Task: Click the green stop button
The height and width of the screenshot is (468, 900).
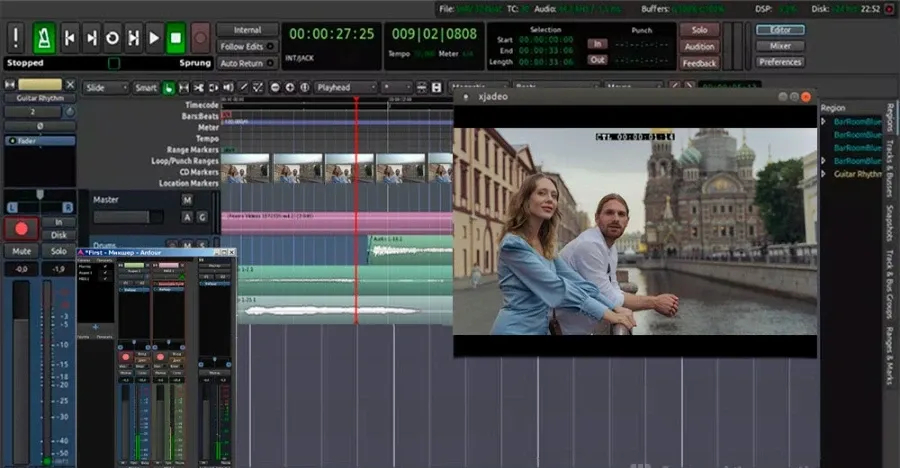Action: [176, 38]
